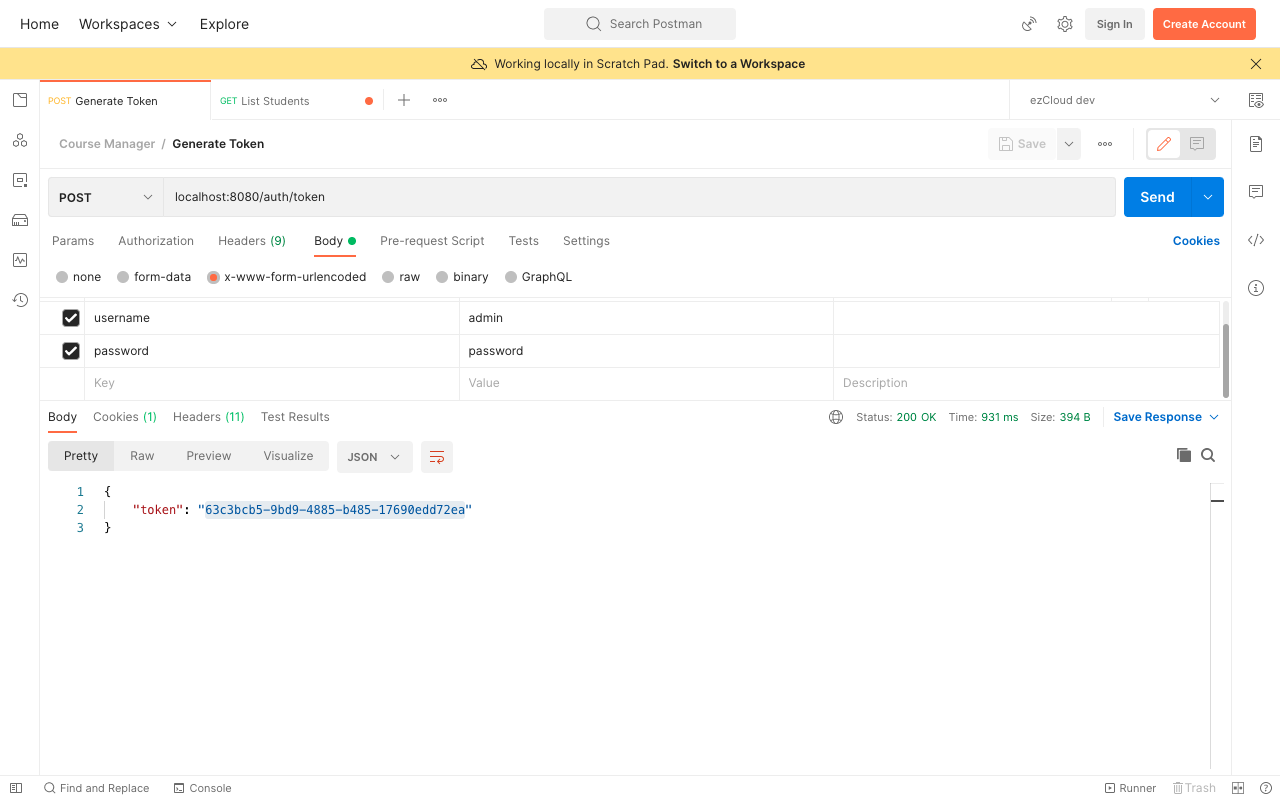
Task: Search the response with magnifier icon
Action: point(1208,455)
